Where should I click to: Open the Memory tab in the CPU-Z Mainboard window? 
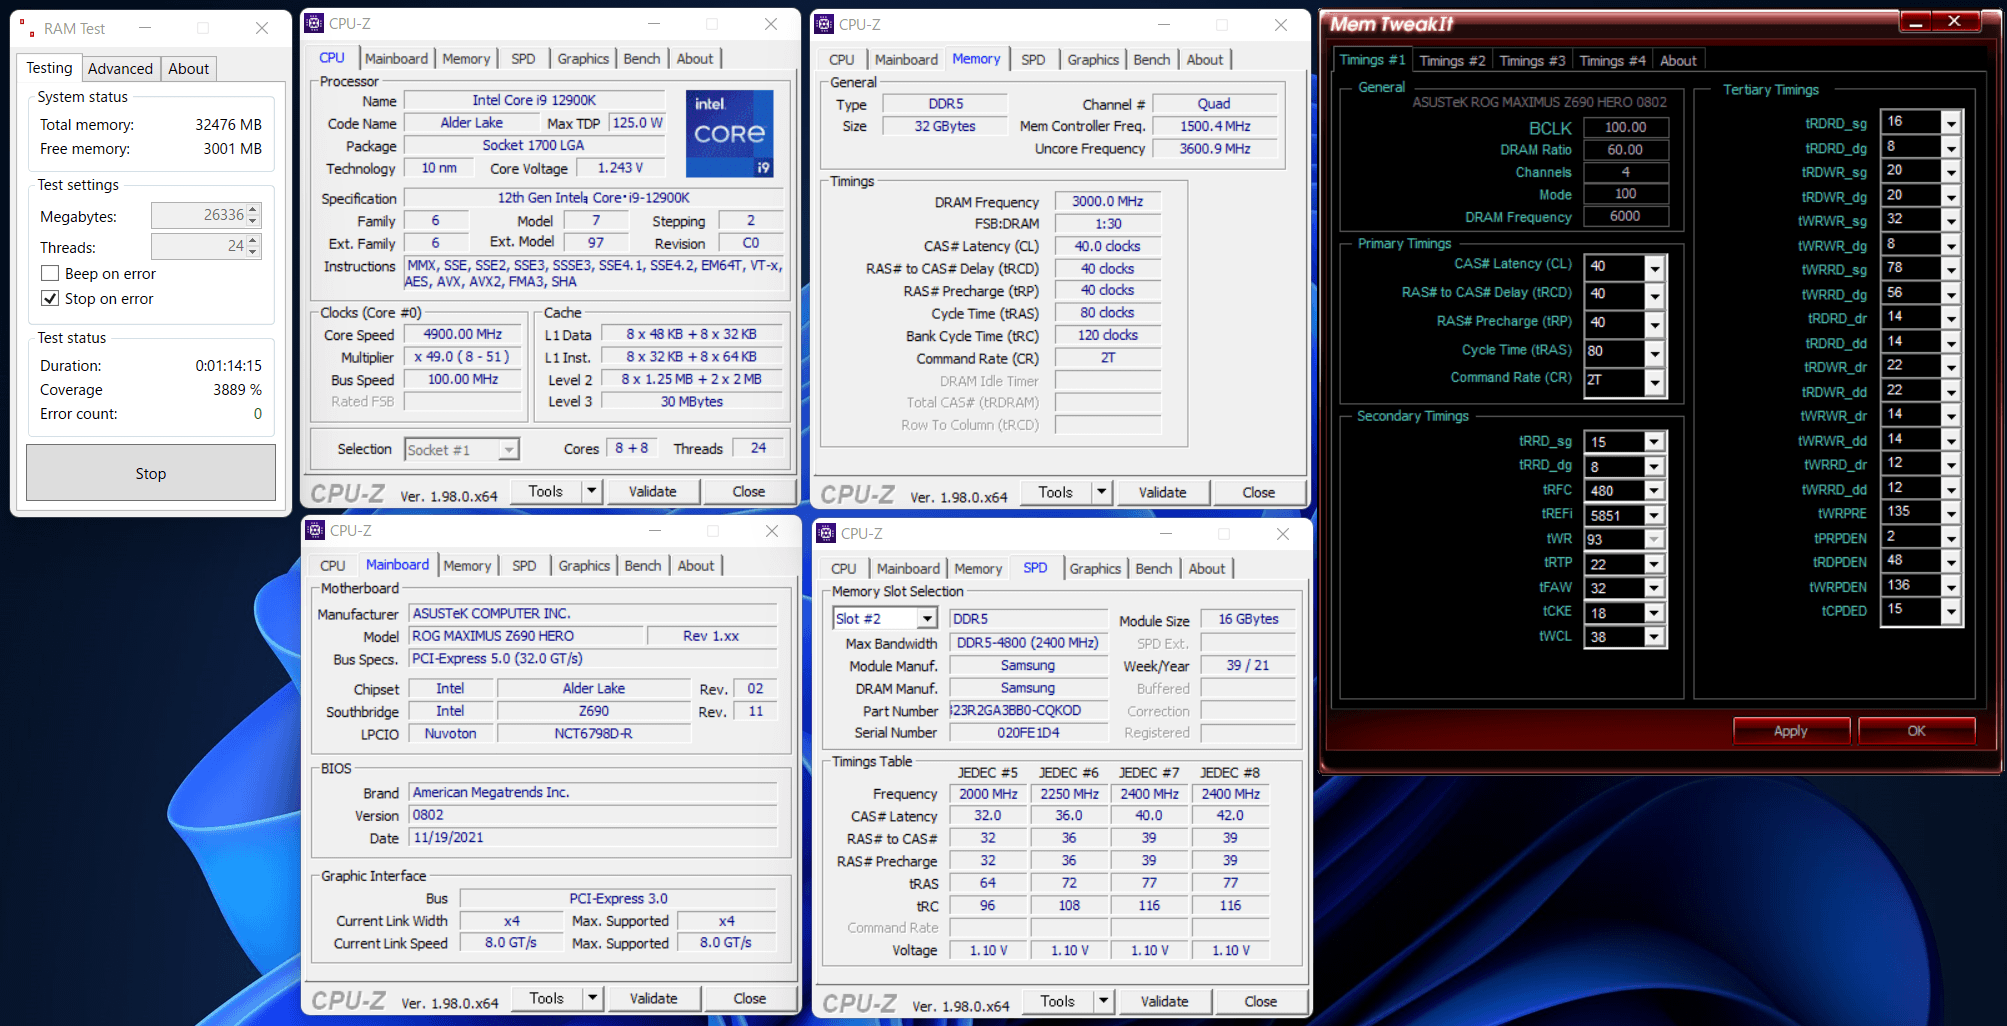click(x=467, y=566)
